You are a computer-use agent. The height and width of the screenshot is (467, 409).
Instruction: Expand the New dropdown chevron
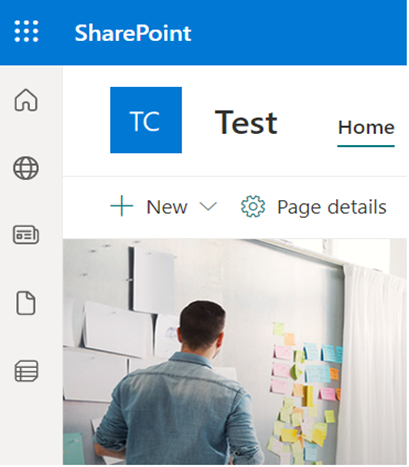208,207
